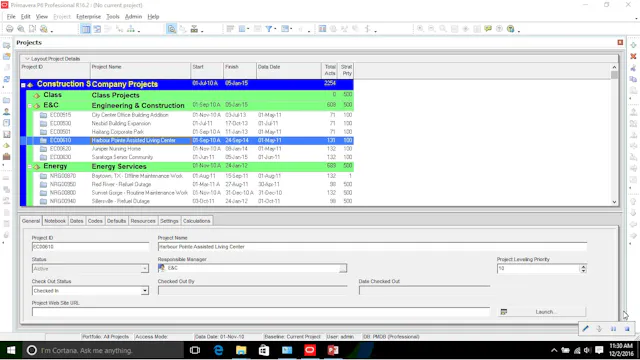The image size is (640, 360).
Task: Open WBS pyramid icon in the left sidebar
Action: pyautogui.click(x=7, y=145)
